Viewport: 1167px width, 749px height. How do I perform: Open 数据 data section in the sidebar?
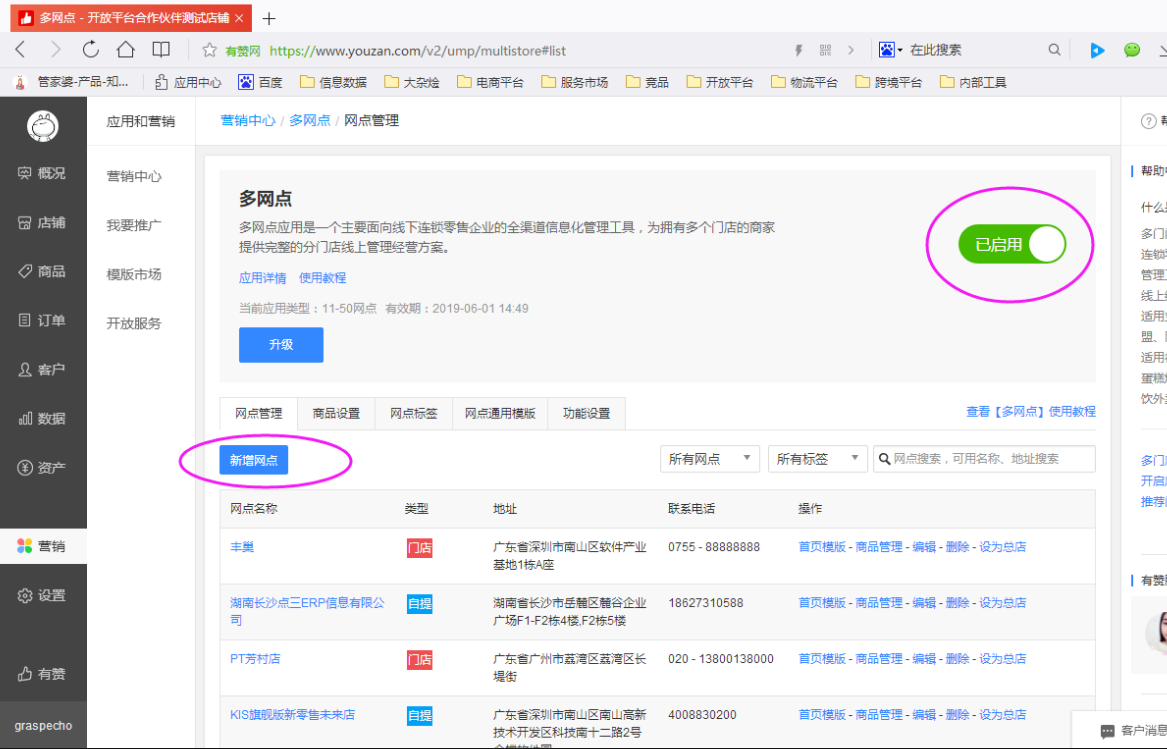click(43, 418)
